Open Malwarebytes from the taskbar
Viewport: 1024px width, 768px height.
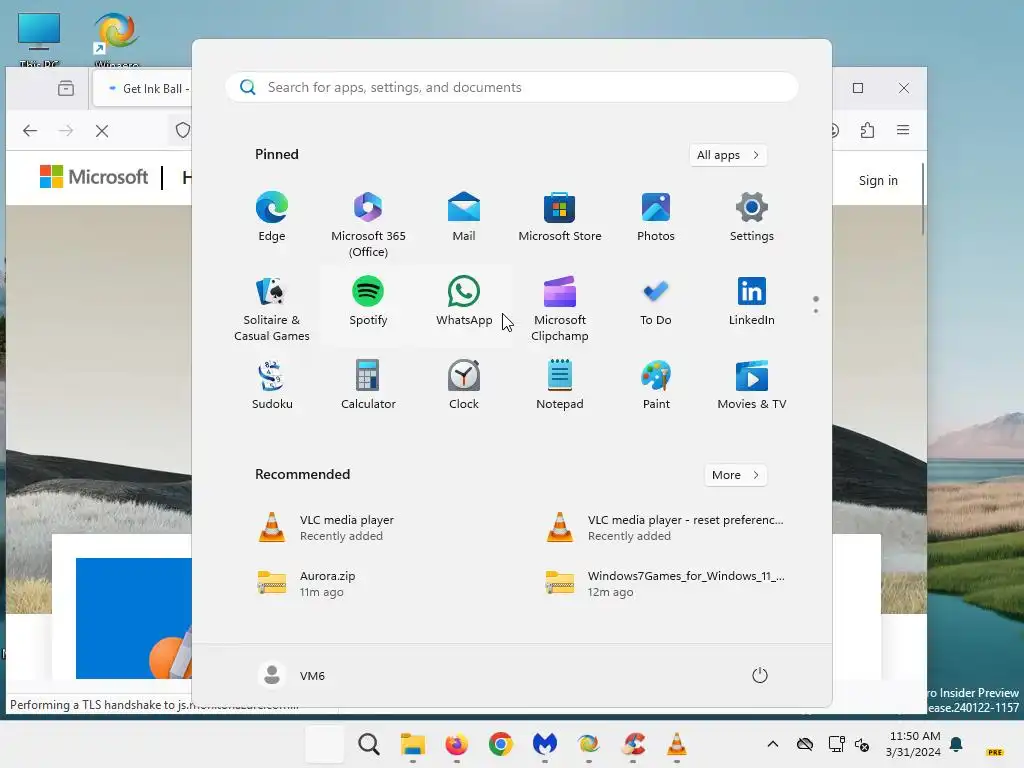click(545, 744)
